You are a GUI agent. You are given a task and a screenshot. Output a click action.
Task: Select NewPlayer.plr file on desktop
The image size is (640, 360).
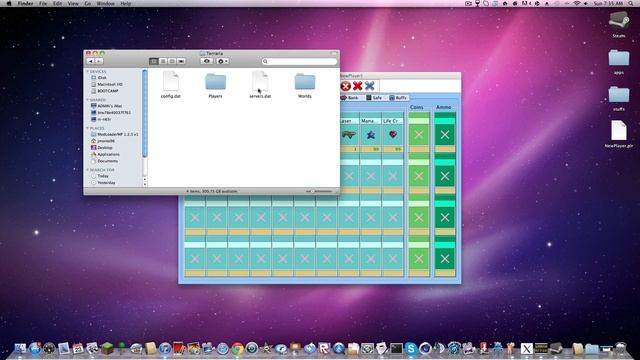coord(619,134)
